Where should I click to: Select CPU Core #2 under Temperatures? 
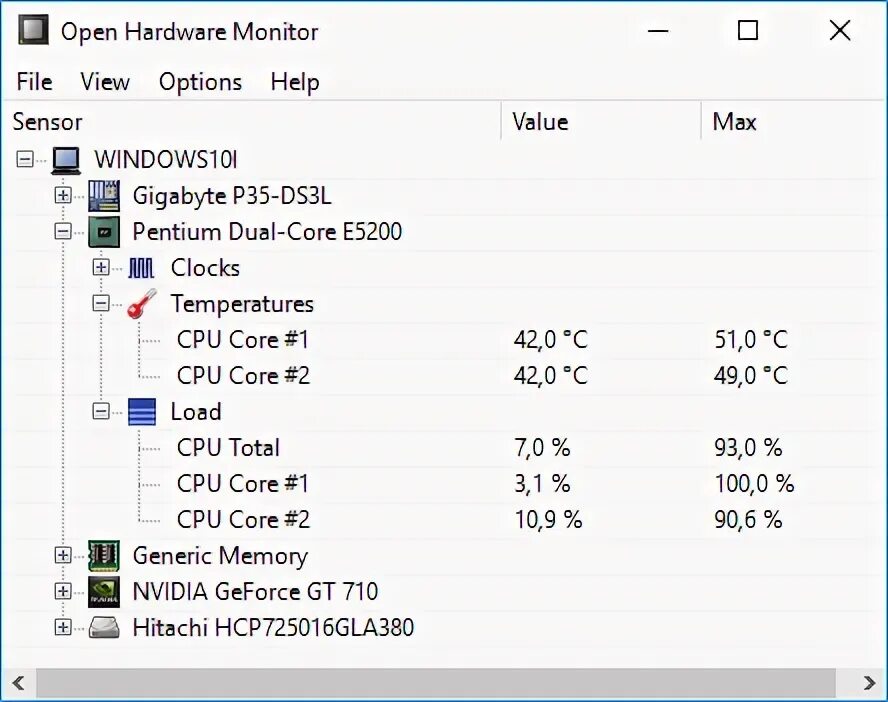(243, 375)
